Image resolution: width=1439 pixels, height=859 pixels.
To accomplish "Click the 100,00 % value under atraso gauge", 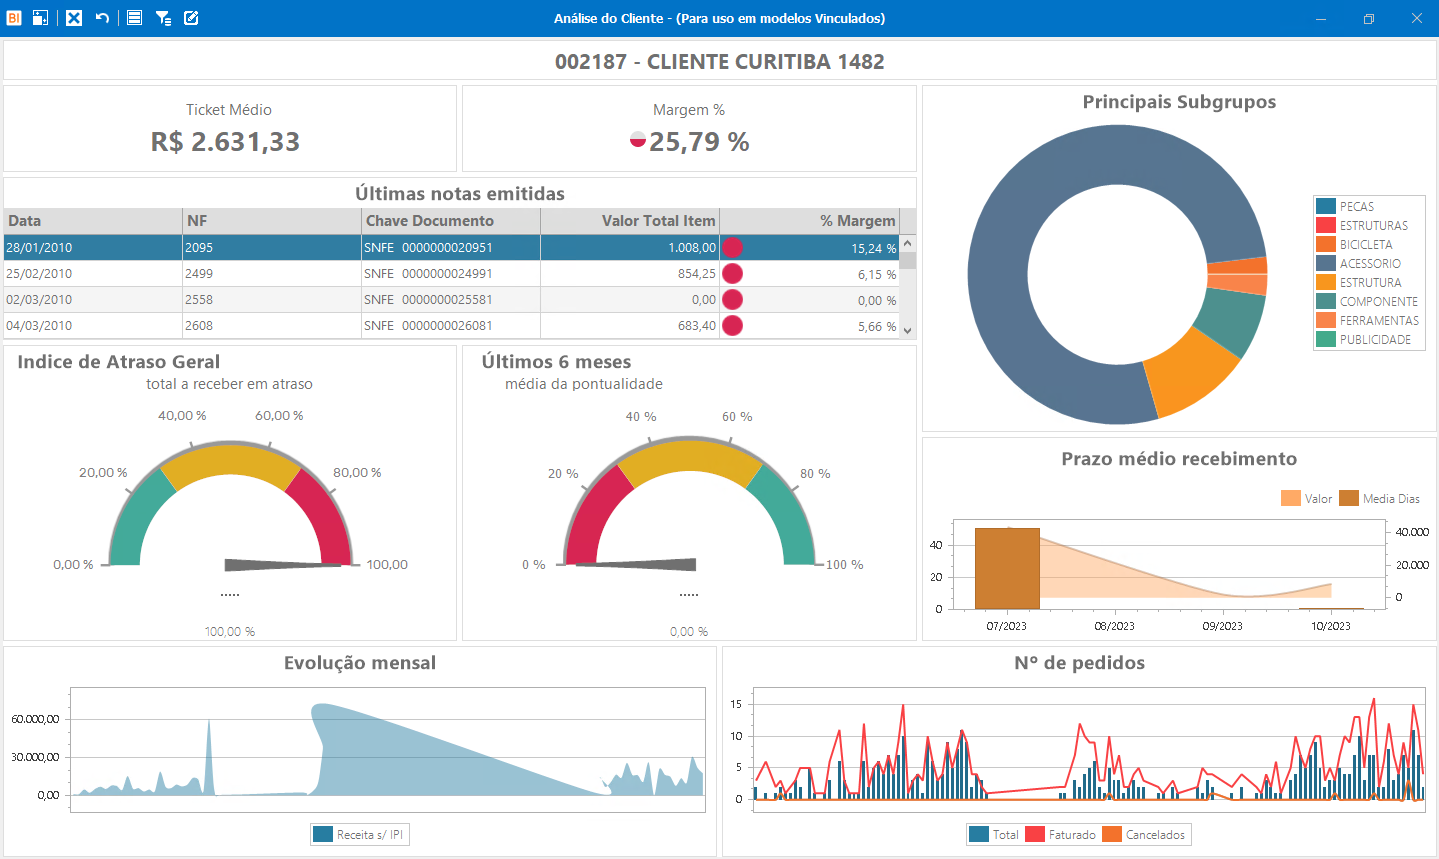I will pyautogui.click(x=230, y=631).
